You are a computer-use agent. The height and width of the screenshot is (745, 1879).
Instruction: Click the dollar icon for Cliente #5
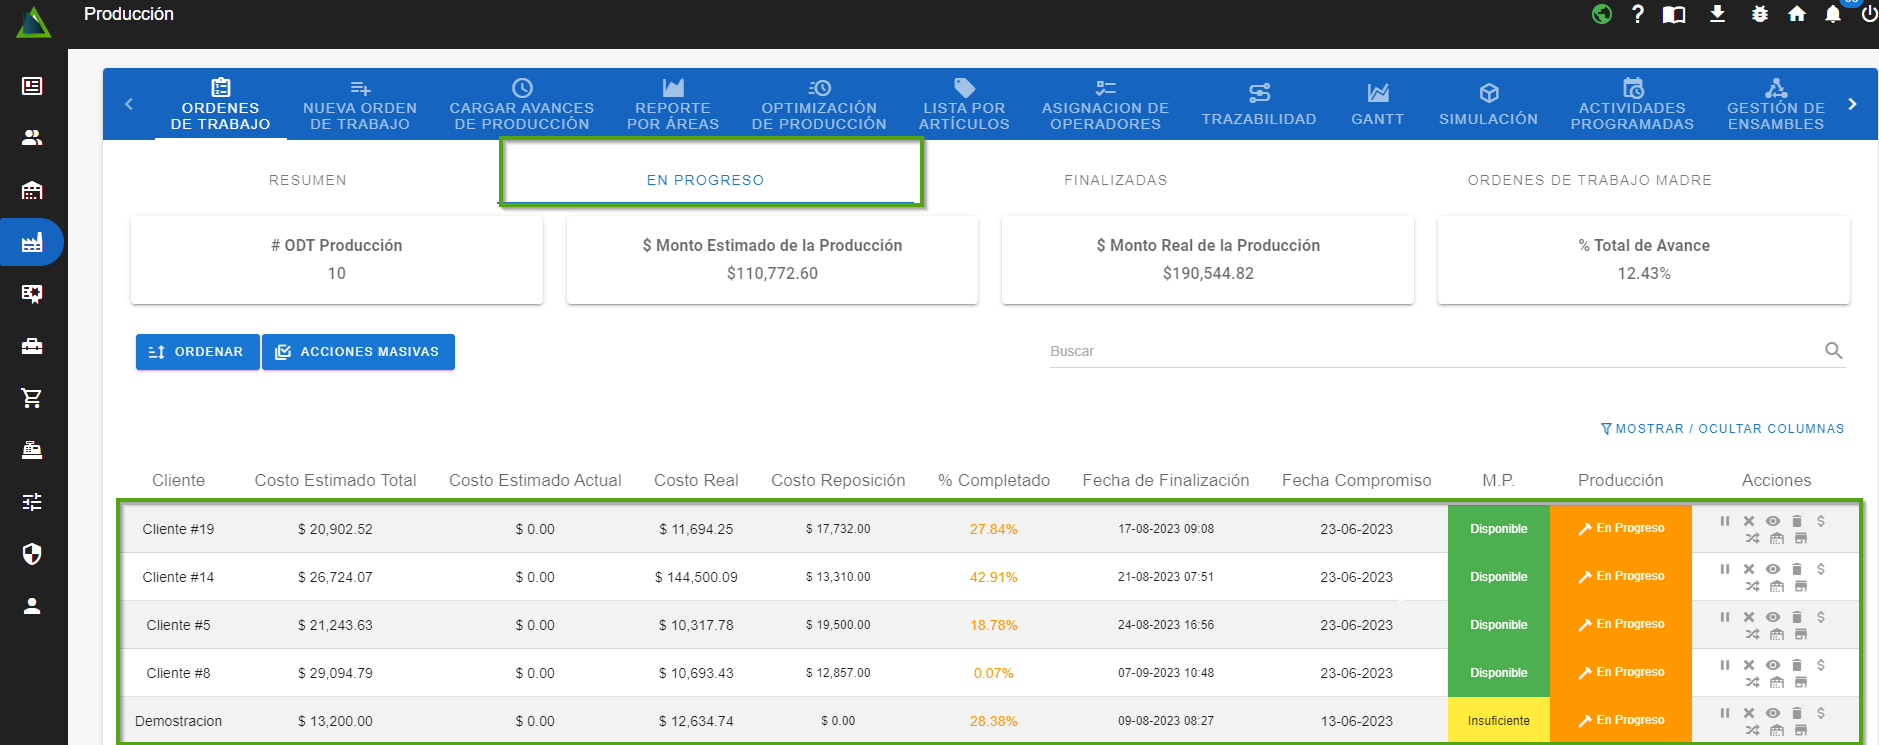tap(1821, 617)
